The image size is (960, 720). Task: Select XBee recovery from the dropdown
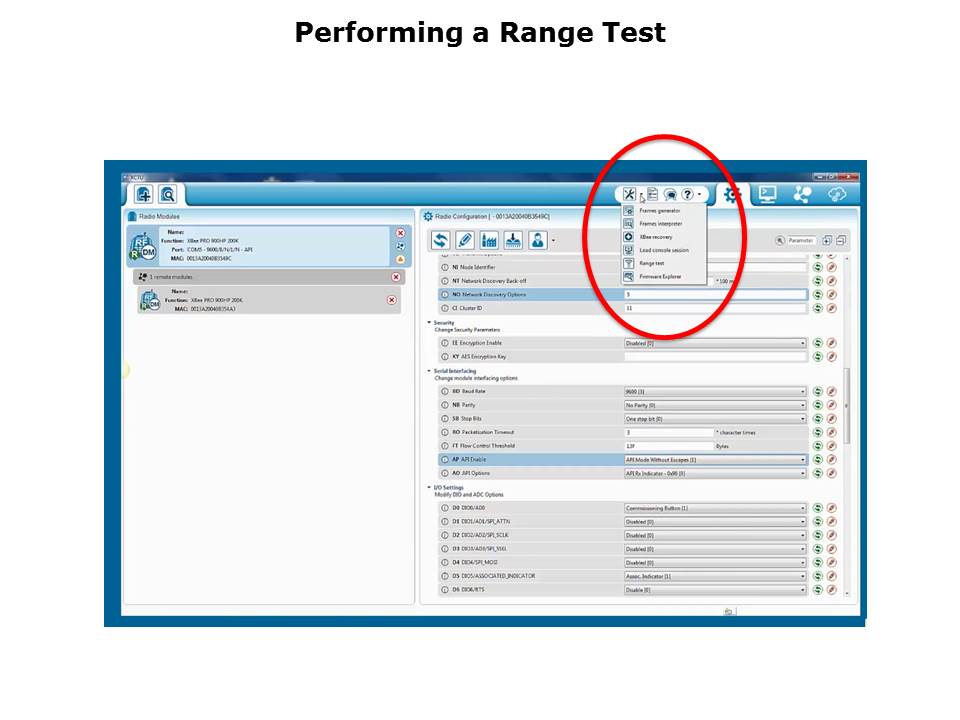pos(656,237)
